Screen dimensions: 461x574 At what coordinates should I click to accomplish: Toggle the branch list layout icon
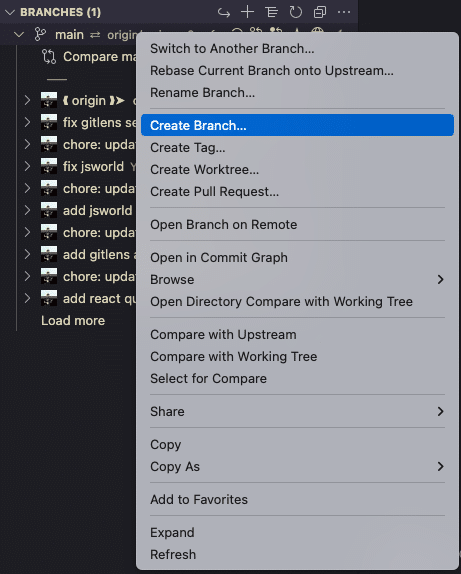[x=271, y=12]
